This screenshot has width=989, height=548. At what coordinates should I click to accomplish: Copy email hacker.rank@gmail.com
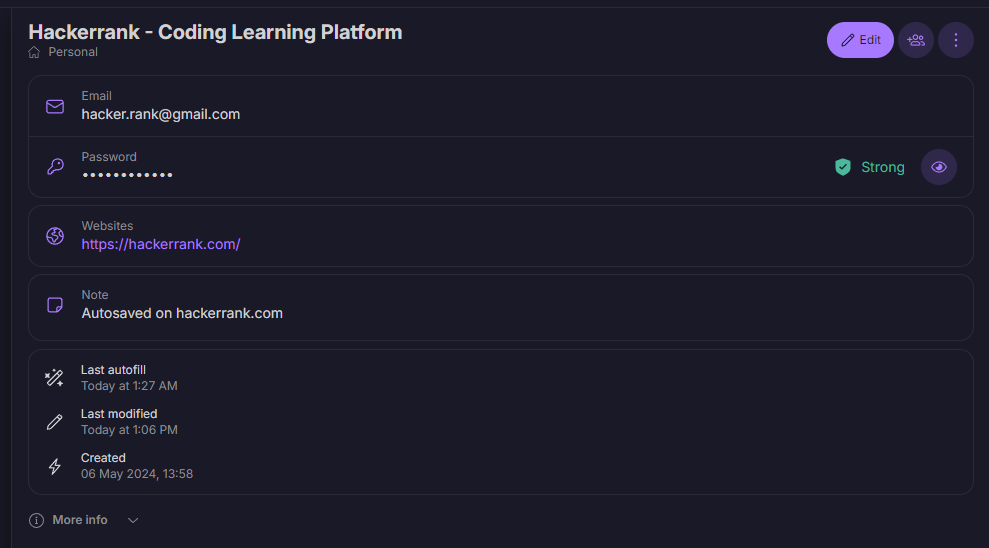[x=161, y=114]
